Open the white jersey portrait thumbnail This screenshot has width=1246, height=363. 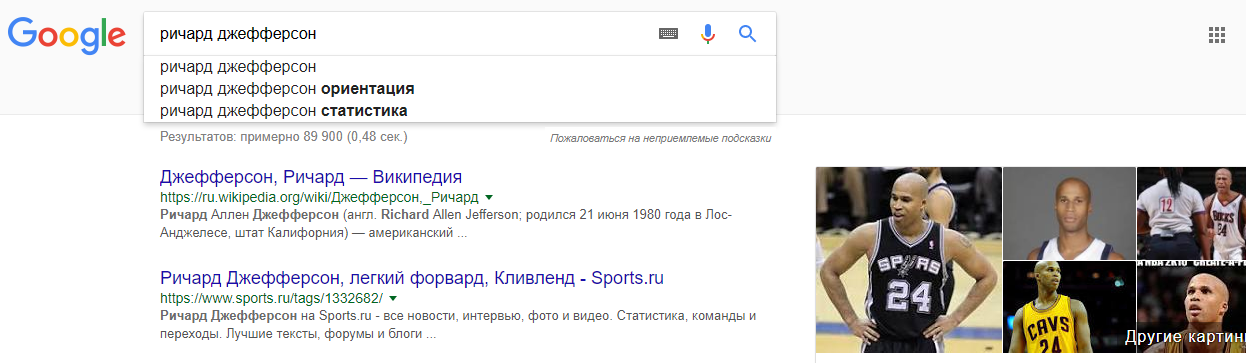1068,212
